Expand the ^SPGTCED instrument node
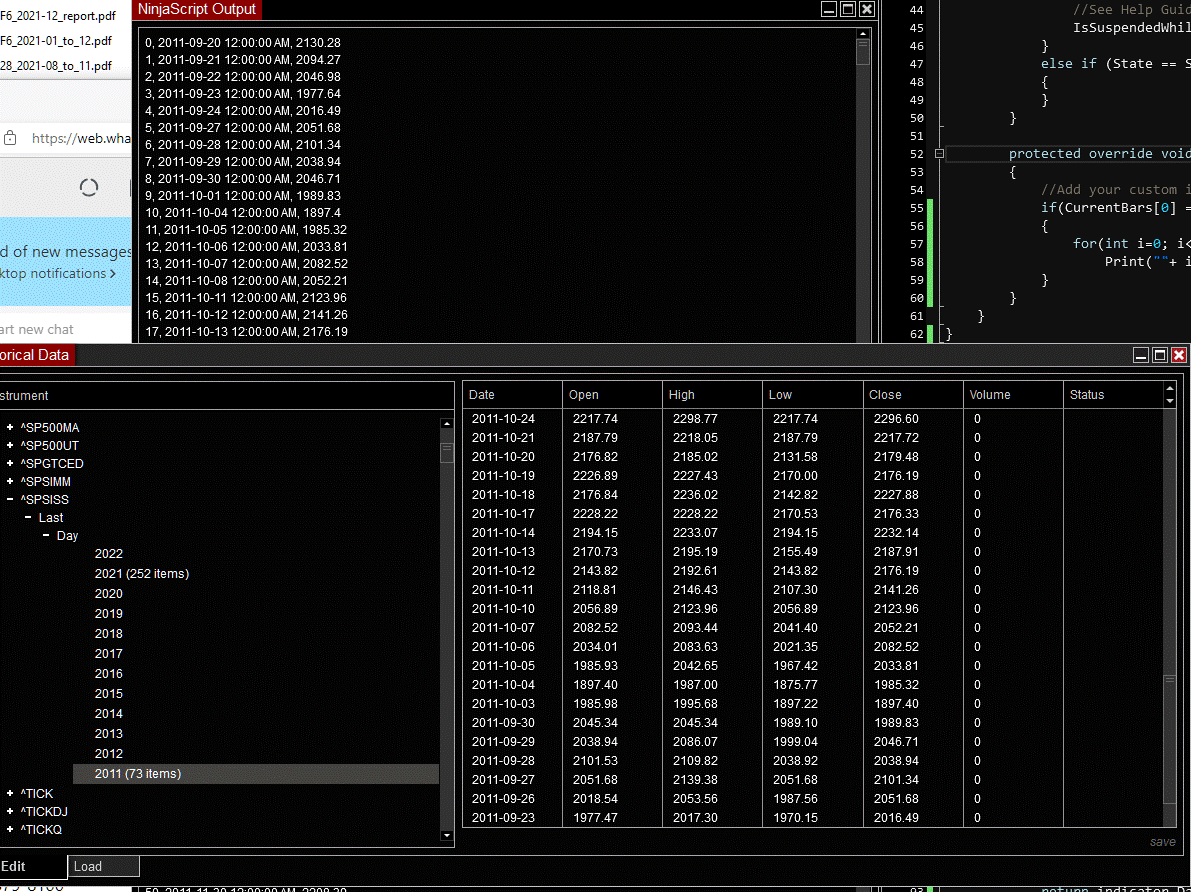The height and width of the screenshot is (892, 1191). (10, 463)
